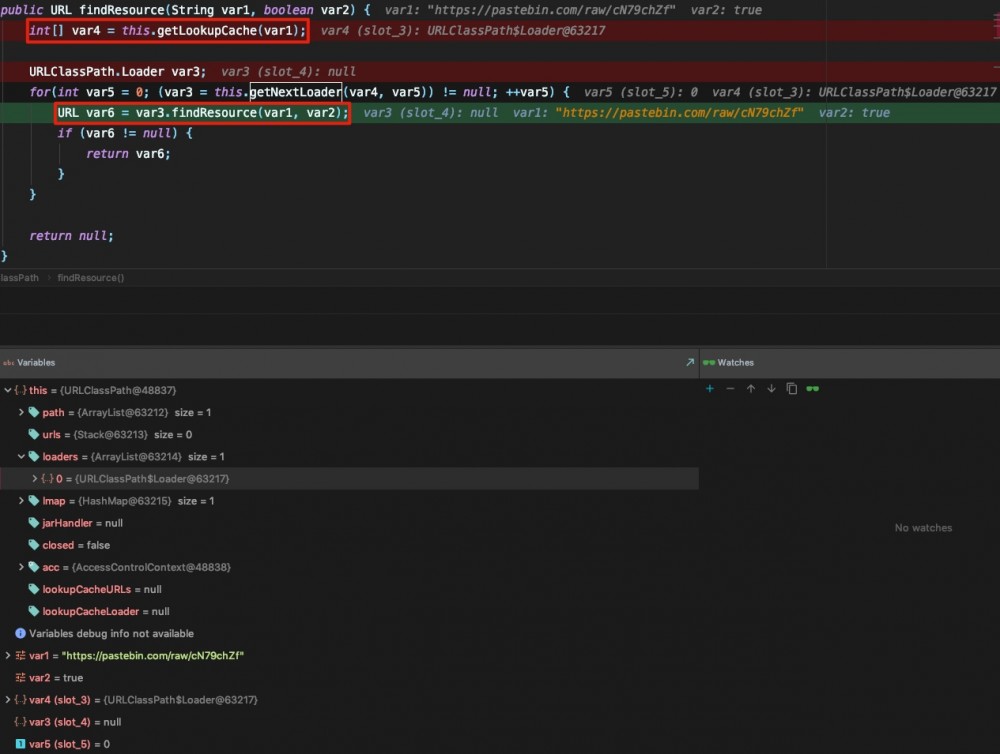Click the duplicate watch copy icon

coord(790,388)
